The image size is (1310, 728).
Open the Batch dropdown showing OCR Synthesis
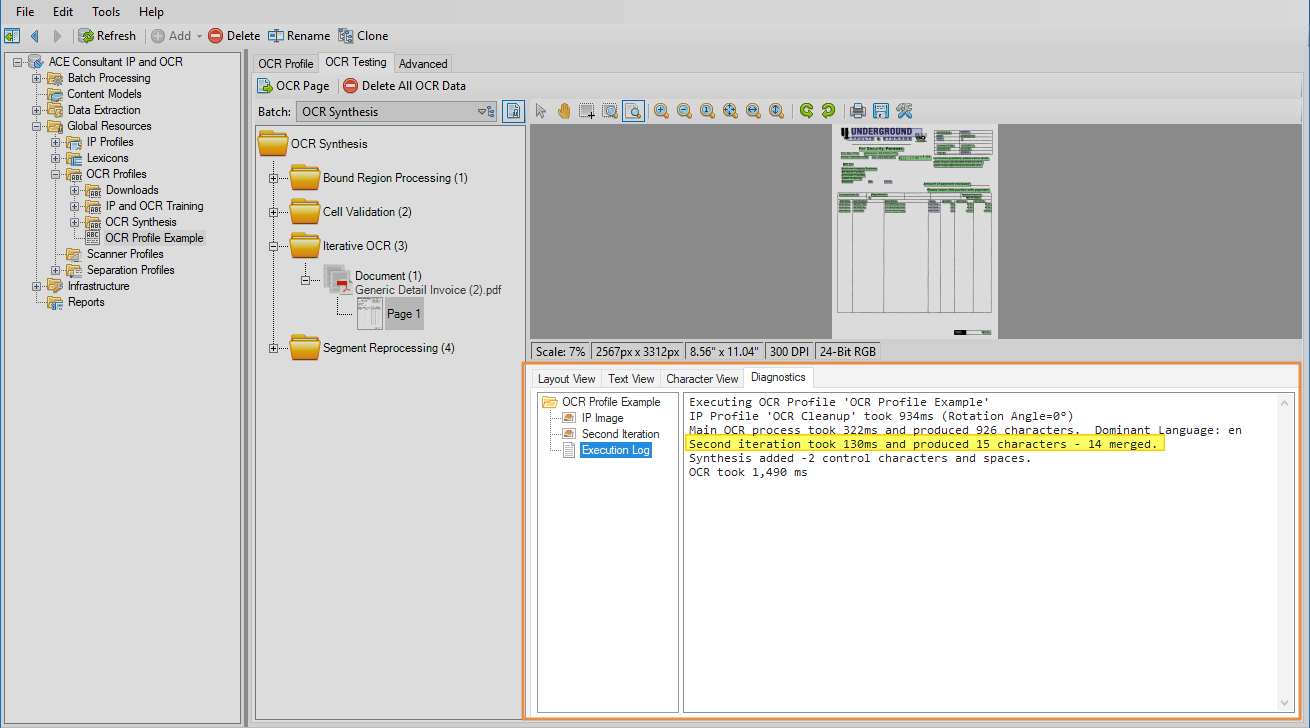(397, 112)
